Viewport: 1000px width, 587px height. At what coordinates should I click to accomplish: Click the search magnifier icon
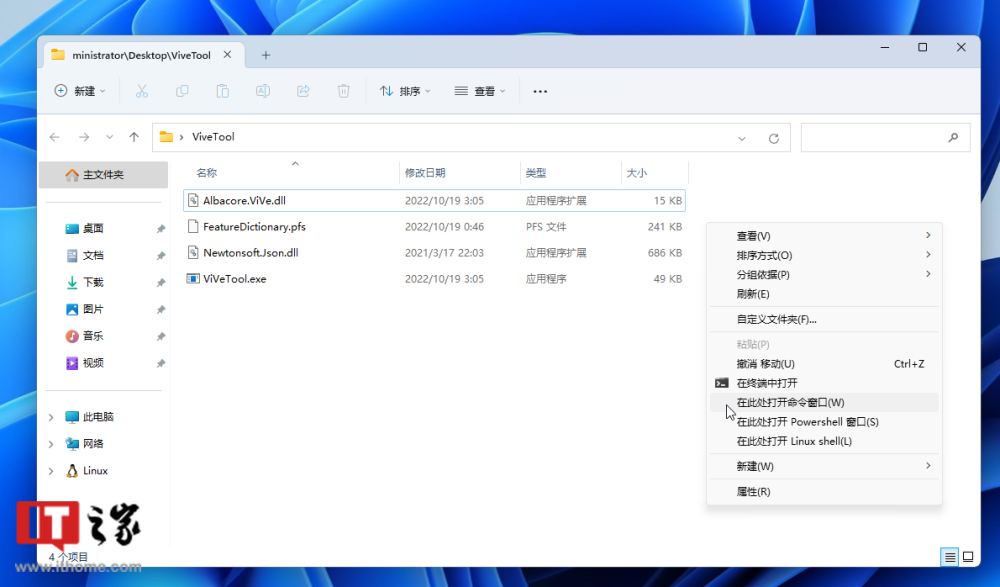coord(953,137)
